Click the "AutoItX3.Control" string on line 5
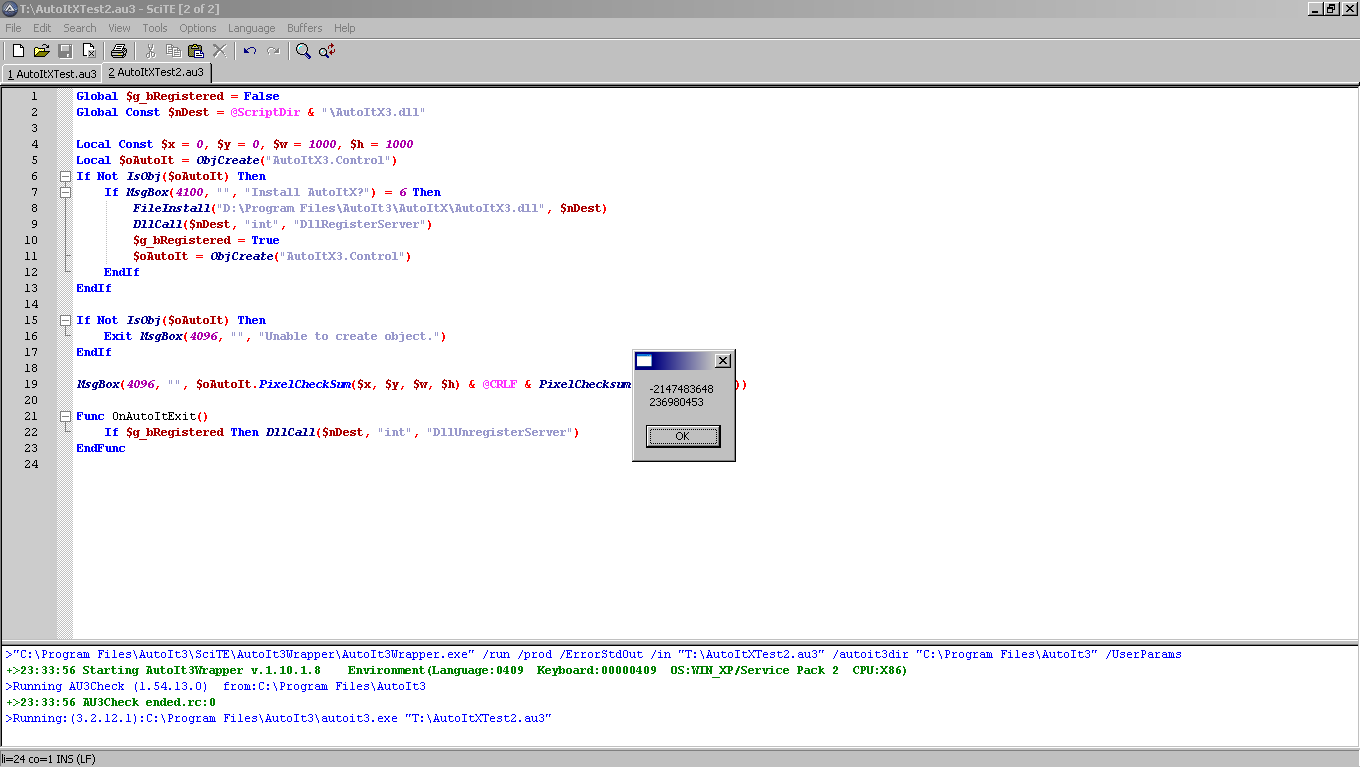The image size is (1360, 768). (x=328, y=160)
